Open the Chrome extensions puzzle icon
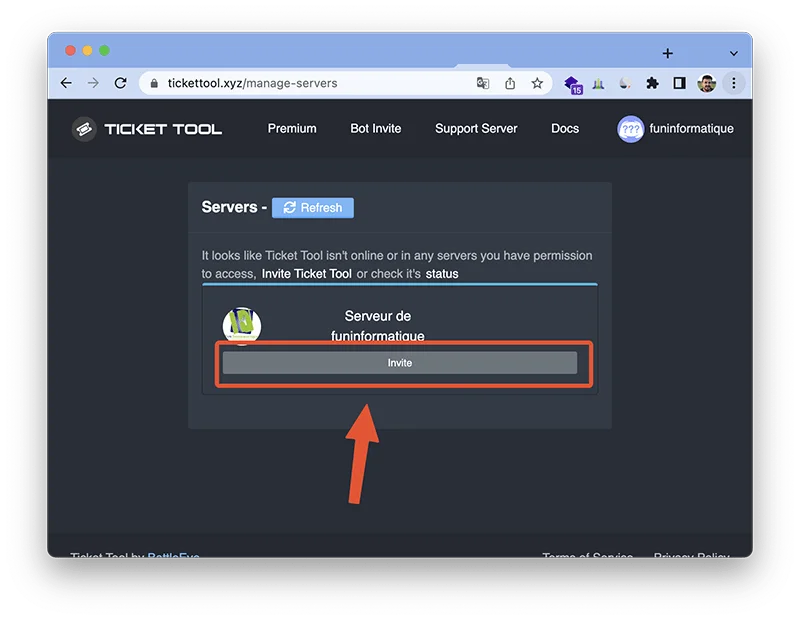 (651, 84)
